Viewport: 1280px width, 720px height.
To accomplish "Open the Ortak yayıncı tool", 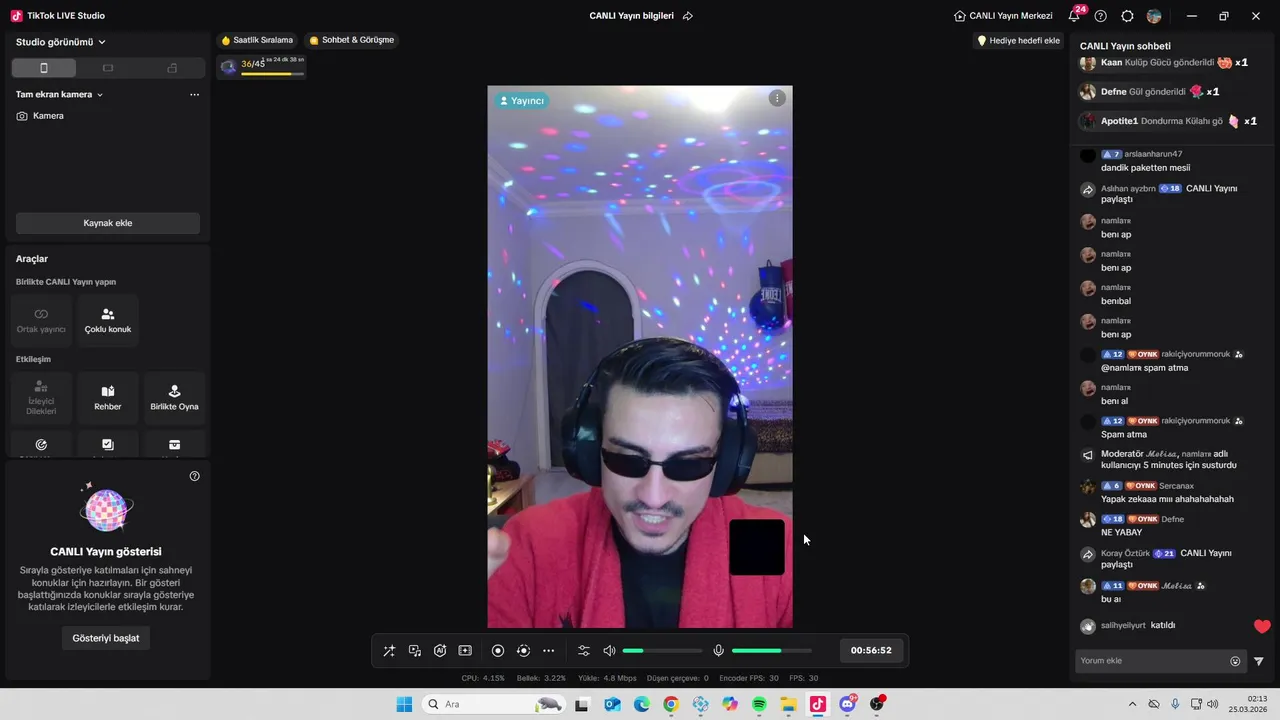I will pos(41,320).
